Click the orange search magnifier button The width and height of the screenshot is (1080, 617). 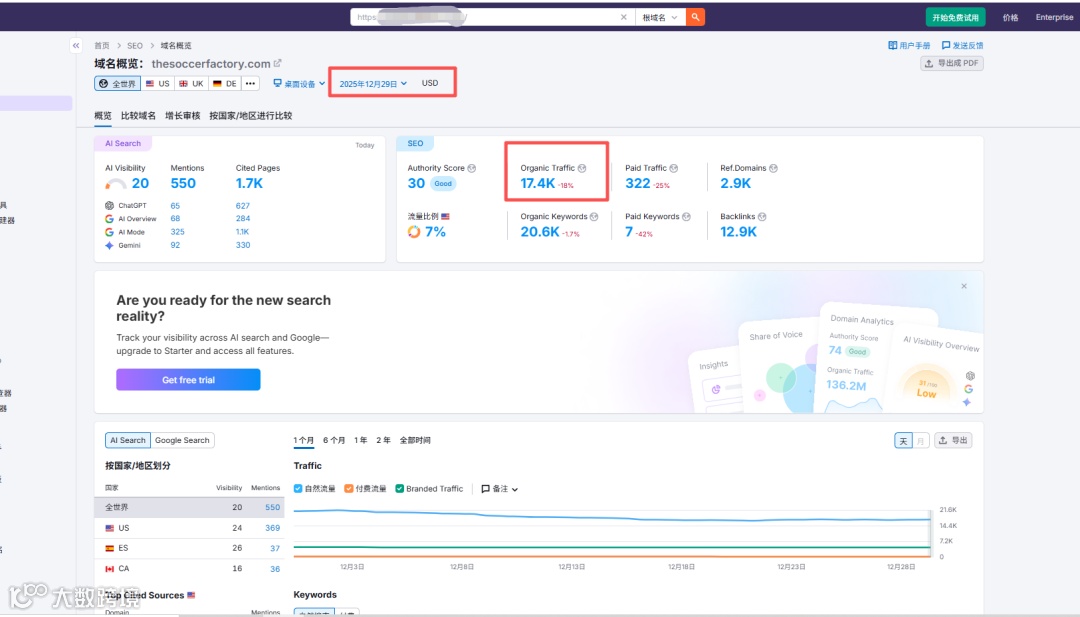click(x=695, y=17)
